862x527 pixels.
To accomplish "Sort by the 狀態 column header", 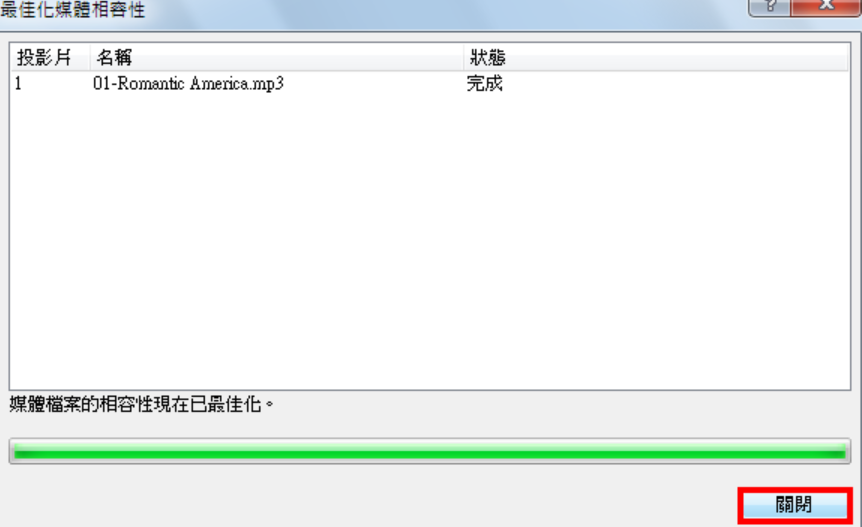I will point(656,57).
